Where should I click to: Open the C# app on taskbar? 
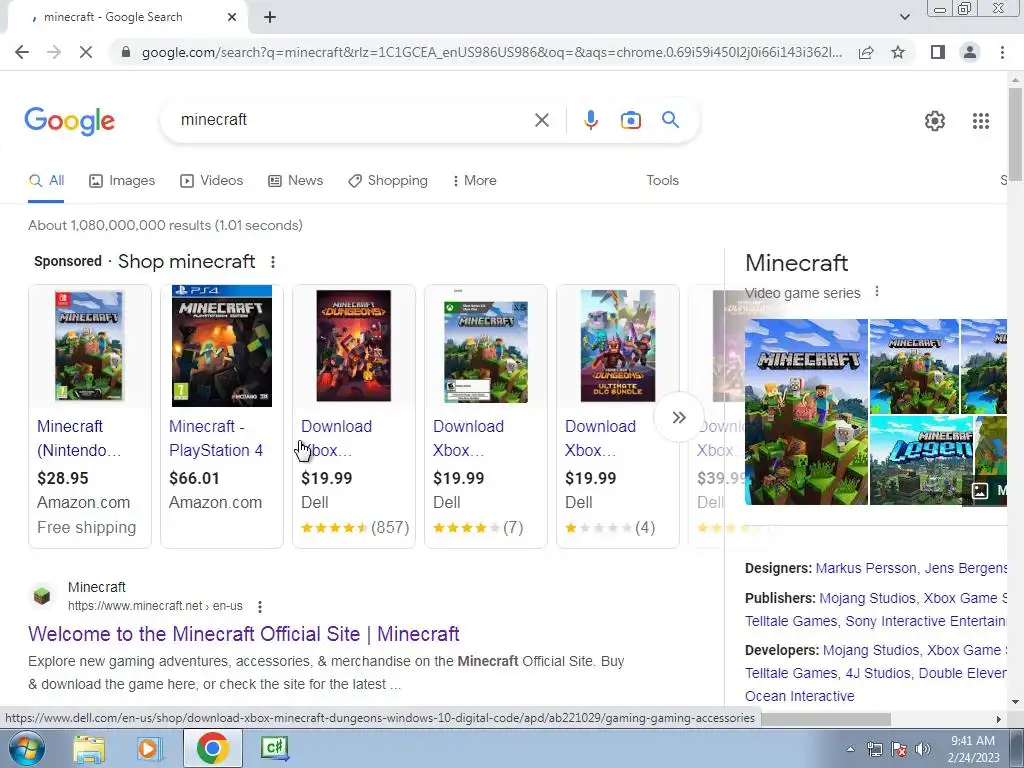274,748
